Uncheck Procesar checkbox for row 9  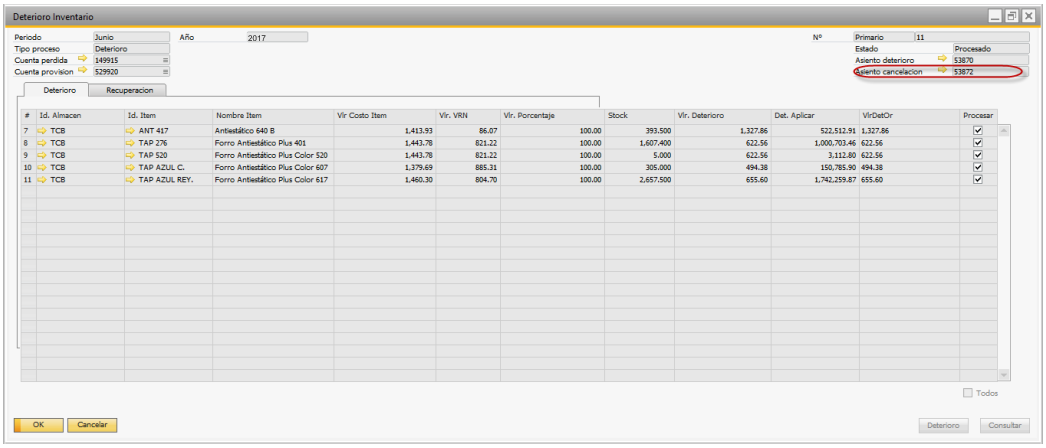[978, 155]
